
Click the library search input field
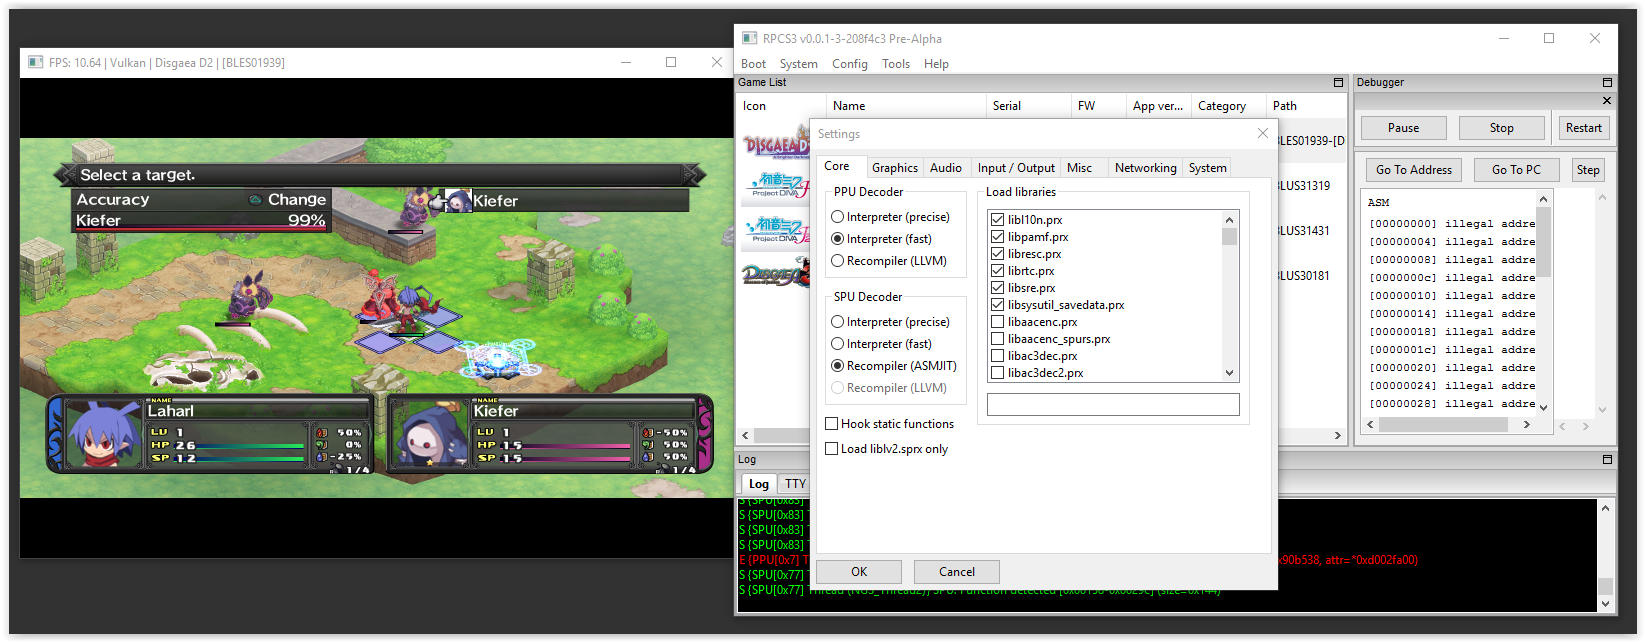tap(1113, 405)
